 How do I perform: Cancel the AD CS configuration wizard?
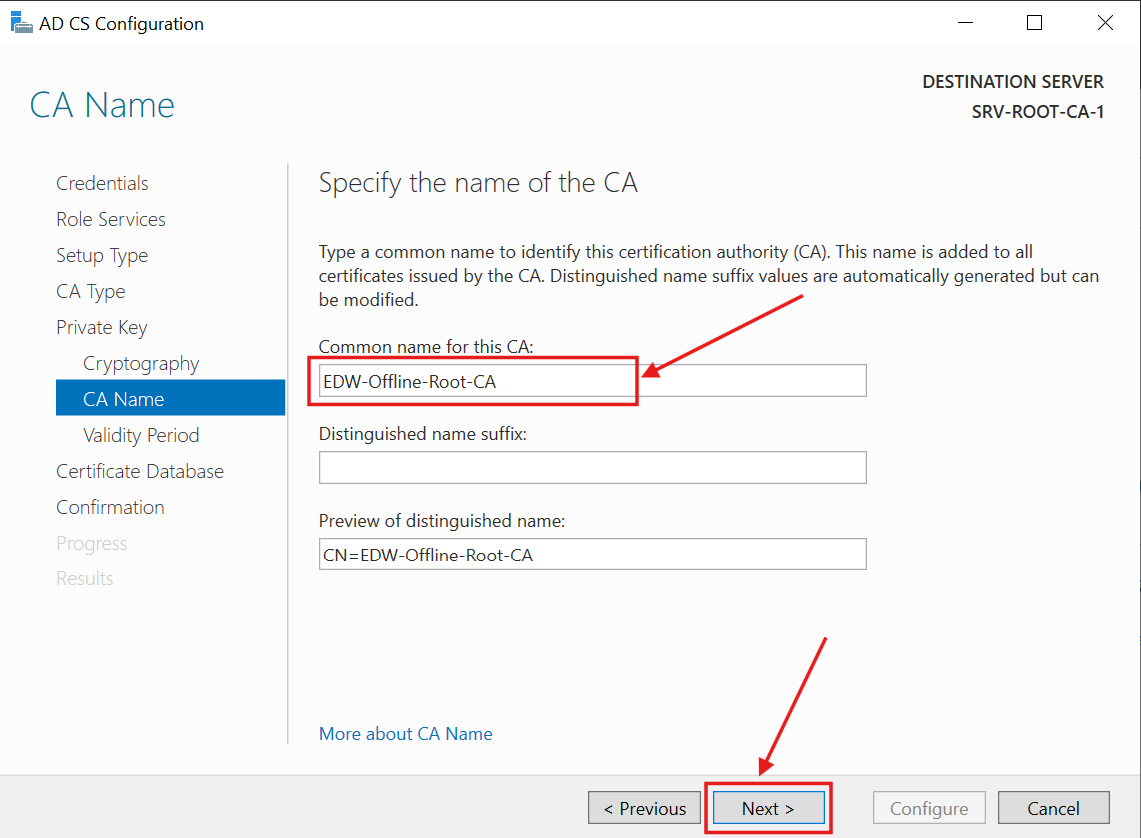(1054, 807)
